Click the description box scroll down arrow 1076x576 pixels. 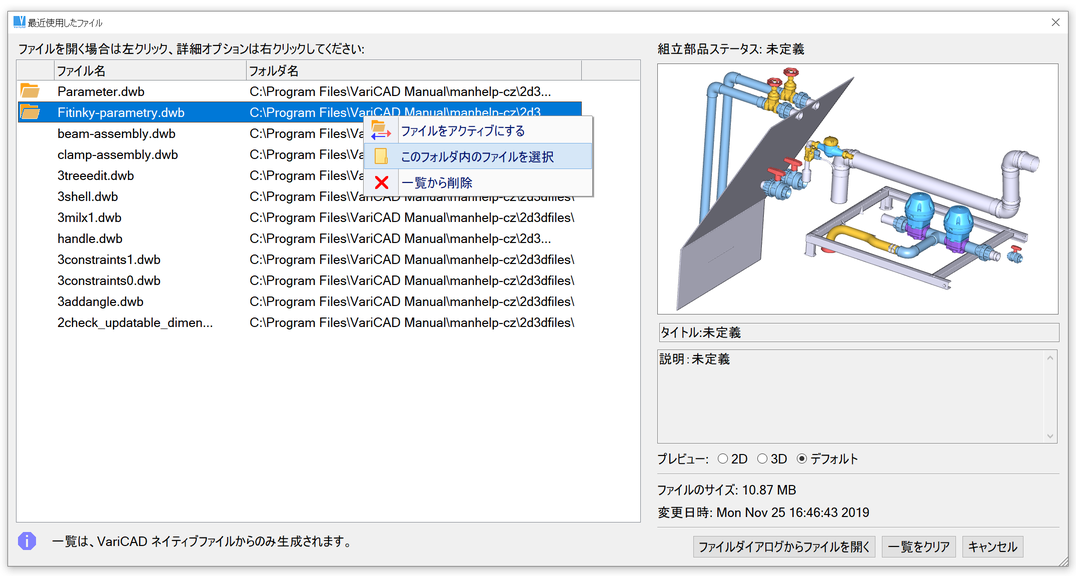coord(1050,436)
